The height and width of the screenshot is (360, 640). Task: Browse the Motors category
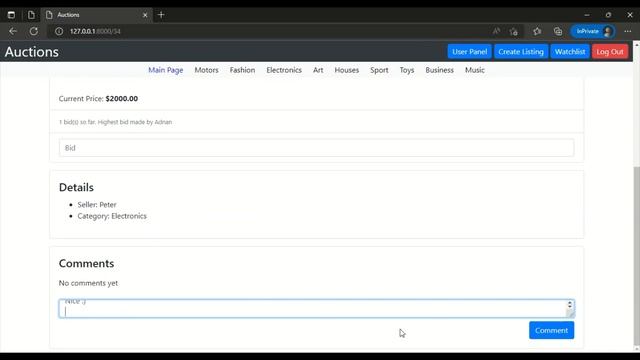(206, 70)
